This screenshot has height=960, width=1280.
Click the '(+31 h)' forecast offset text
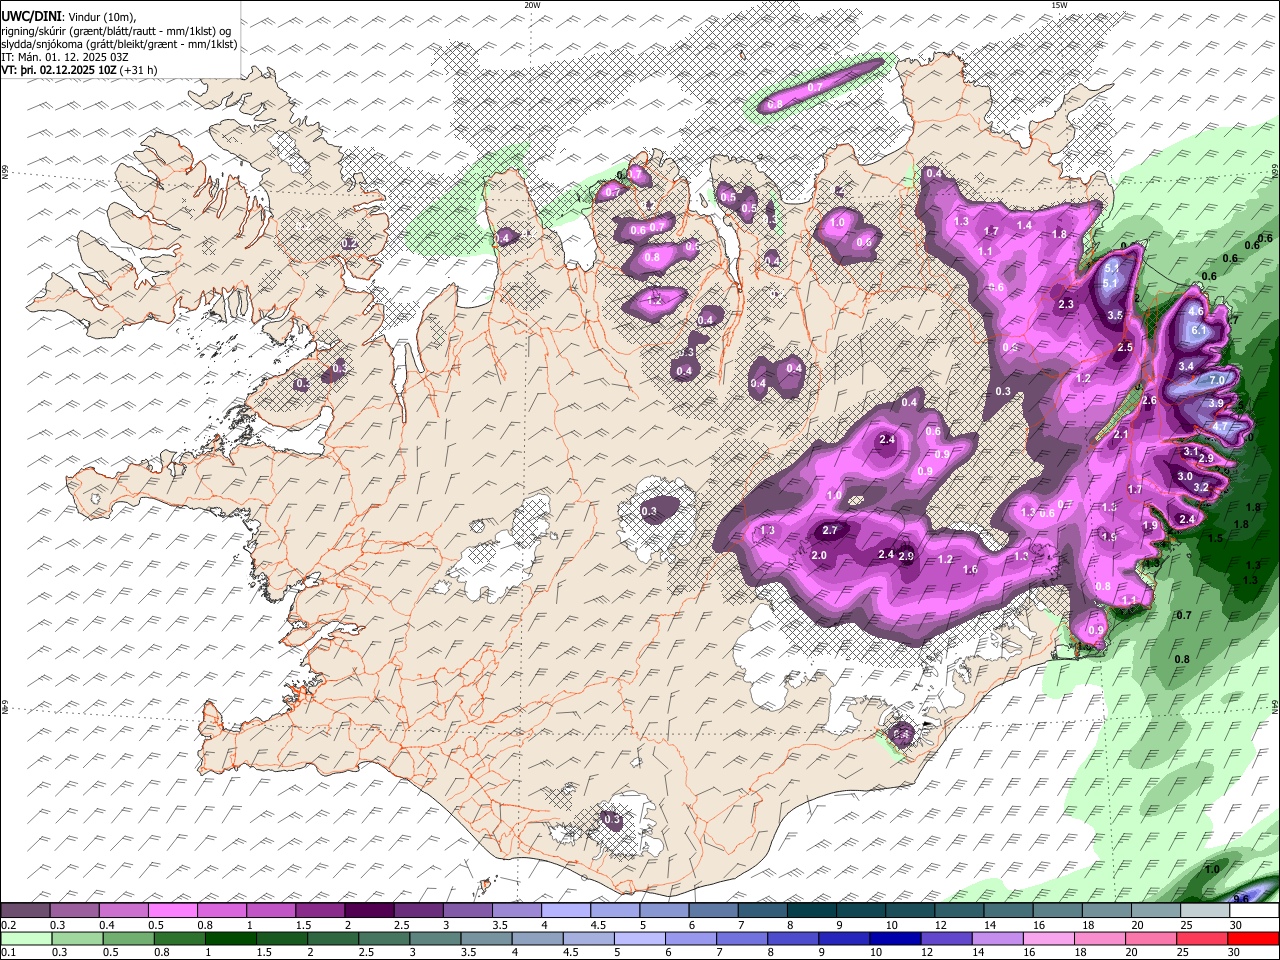139,70
